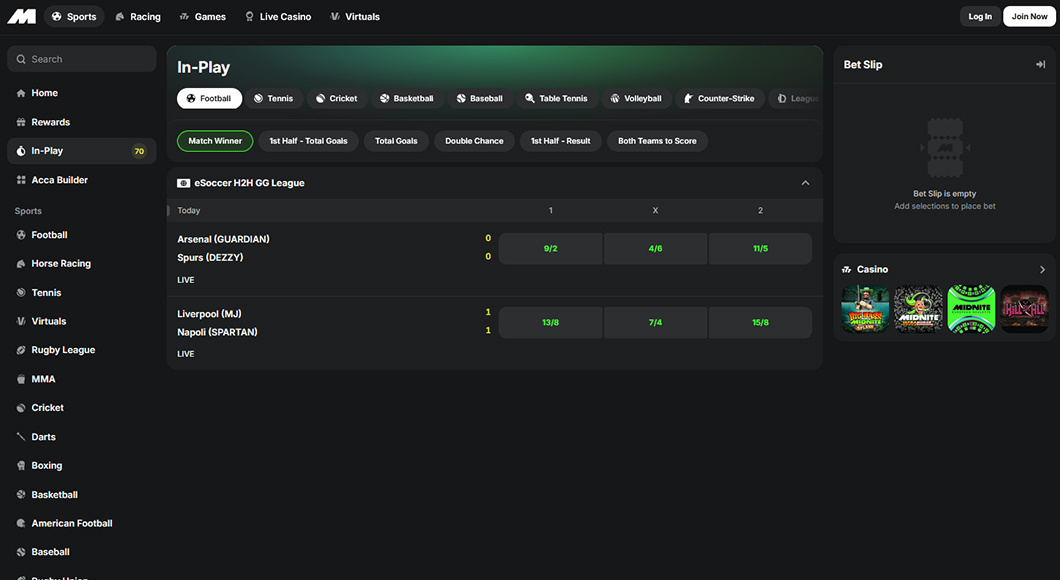Open Baseball in the sidebar sports list
Viewport: 1060px width, 580px height.
82,552
